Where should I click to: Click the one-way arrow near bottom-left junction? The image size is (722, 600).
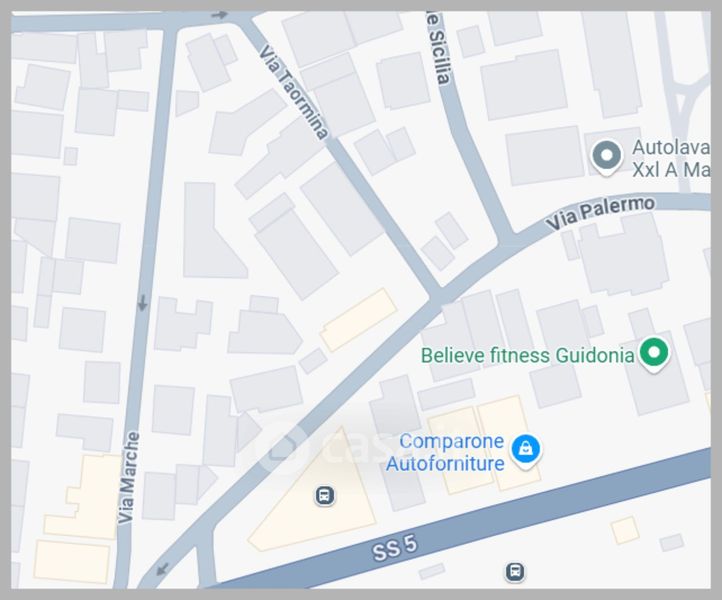[x=162, y=569]
